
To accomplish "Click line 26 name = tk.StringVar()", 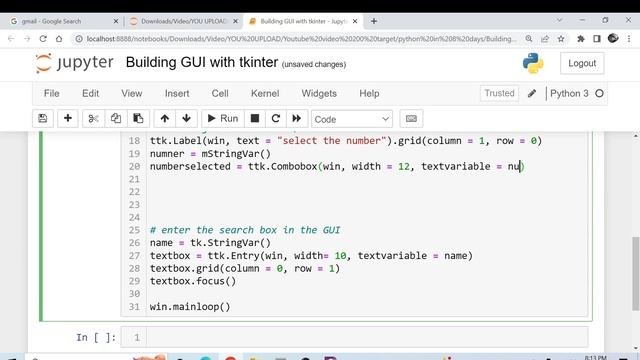I will pos(210,243).
